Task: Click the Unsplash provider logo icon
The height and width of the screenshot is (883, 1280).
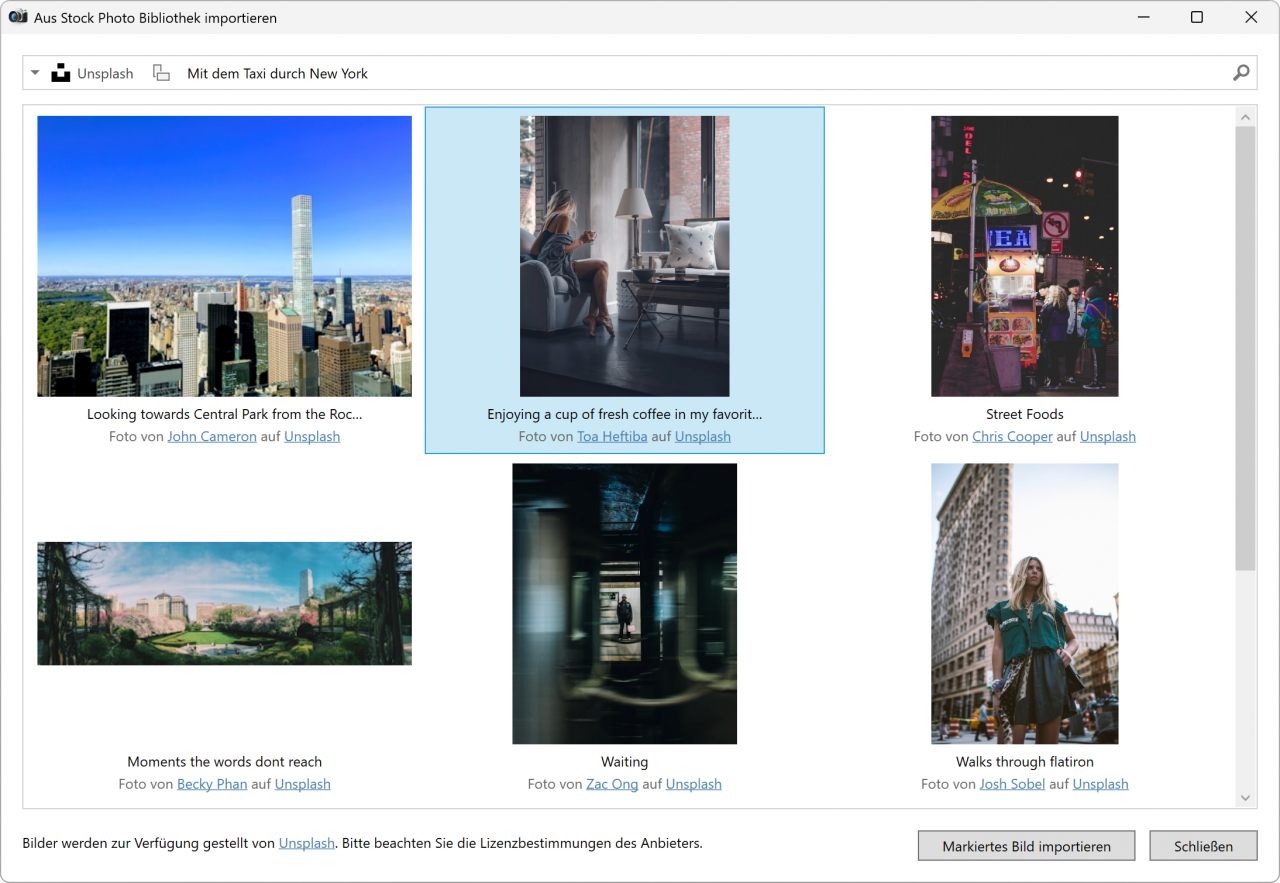Action: [62, 73]
